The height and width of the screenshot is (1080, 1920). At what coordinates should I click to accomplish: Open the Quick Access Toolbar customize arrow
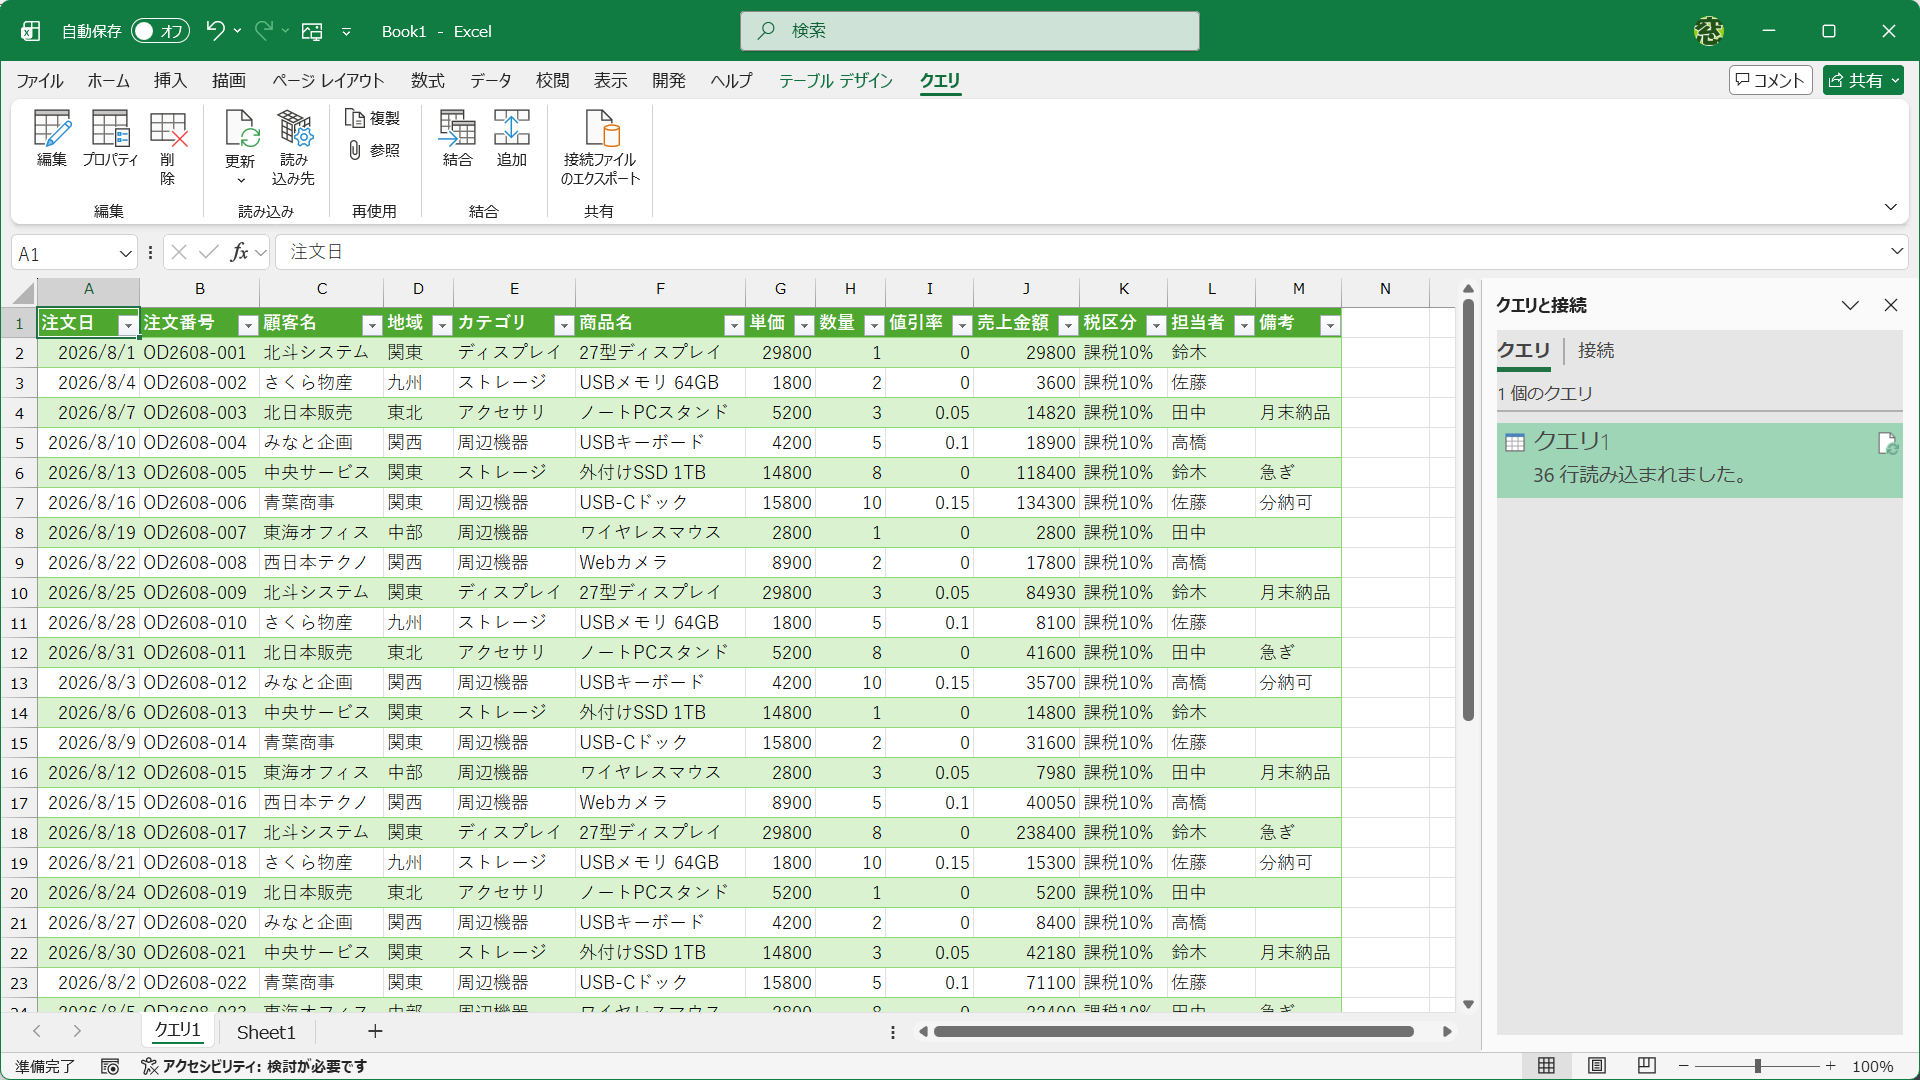click(346, 31)
